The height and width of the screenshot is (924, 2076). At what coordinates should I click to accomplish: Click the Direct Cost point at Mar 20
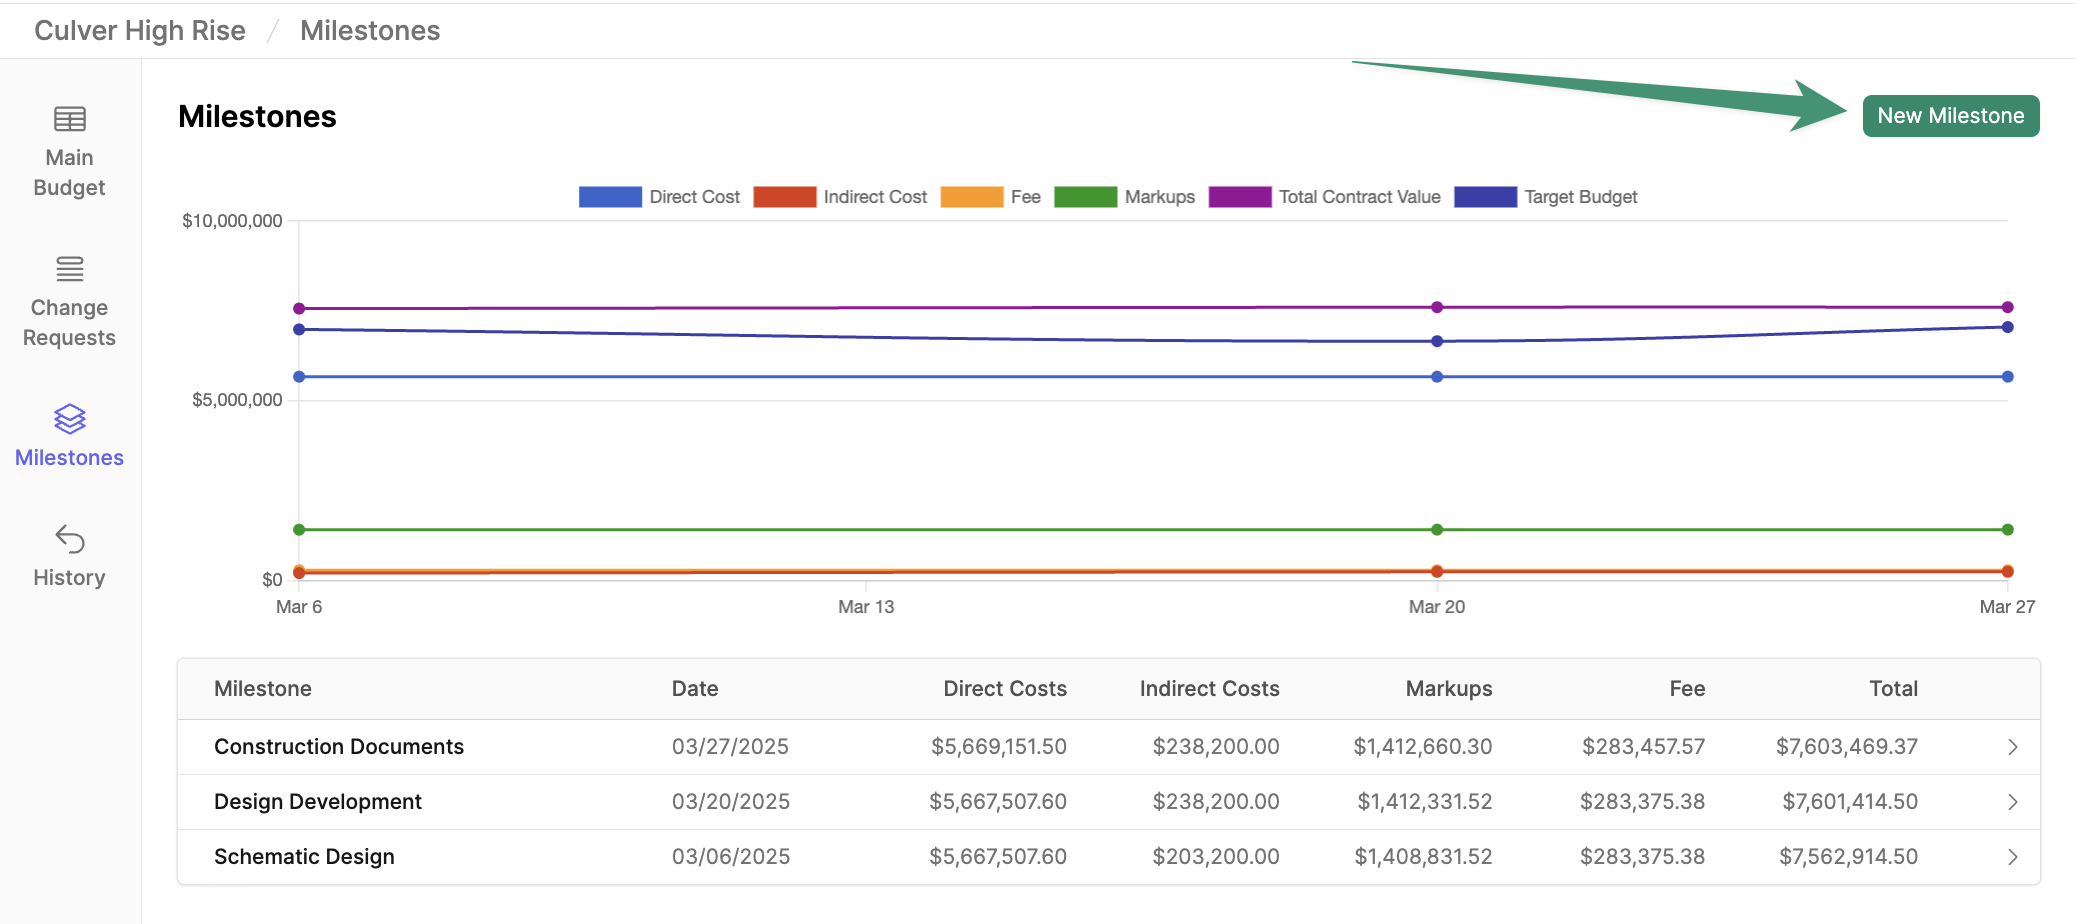(x=1437, y=377)
